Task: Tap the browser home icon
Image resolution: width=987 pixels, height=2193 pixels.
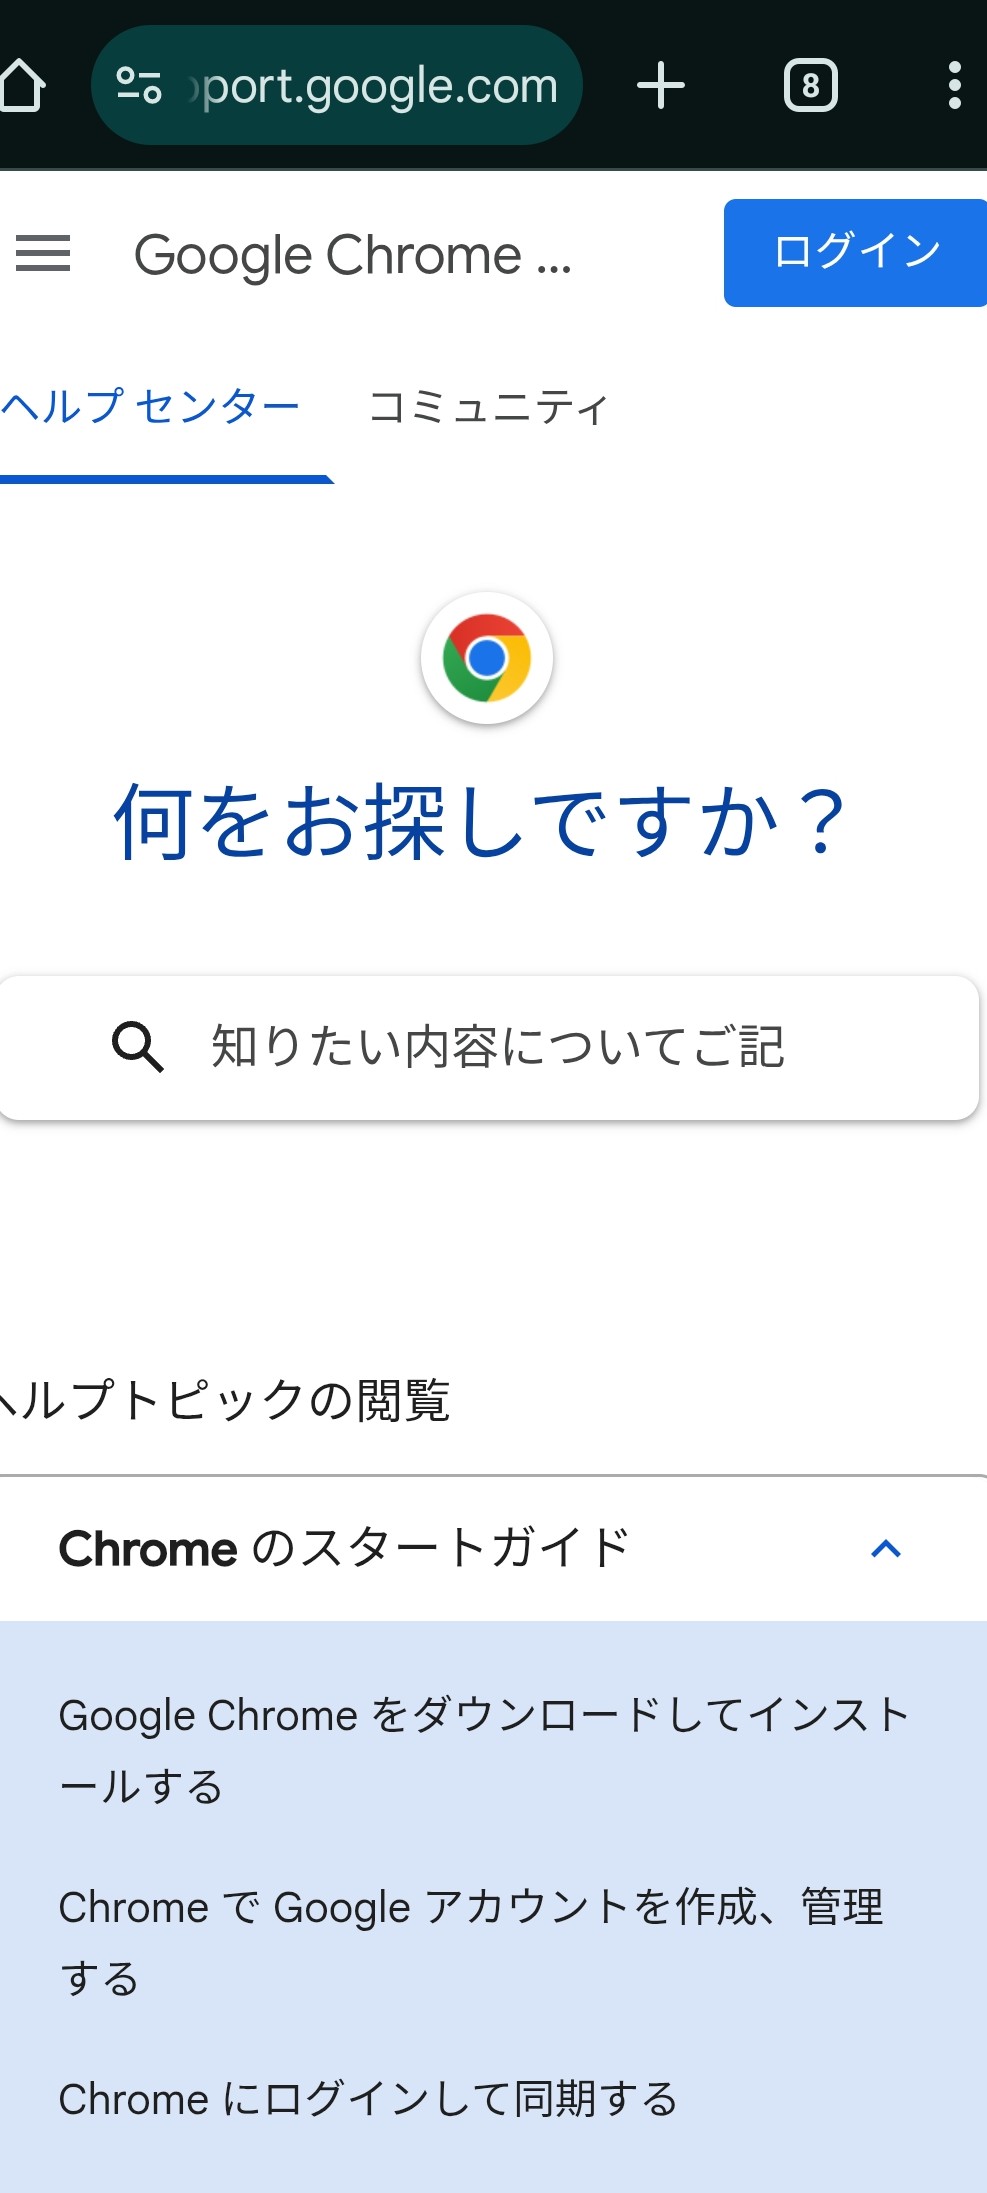Action: coord(22,86)
